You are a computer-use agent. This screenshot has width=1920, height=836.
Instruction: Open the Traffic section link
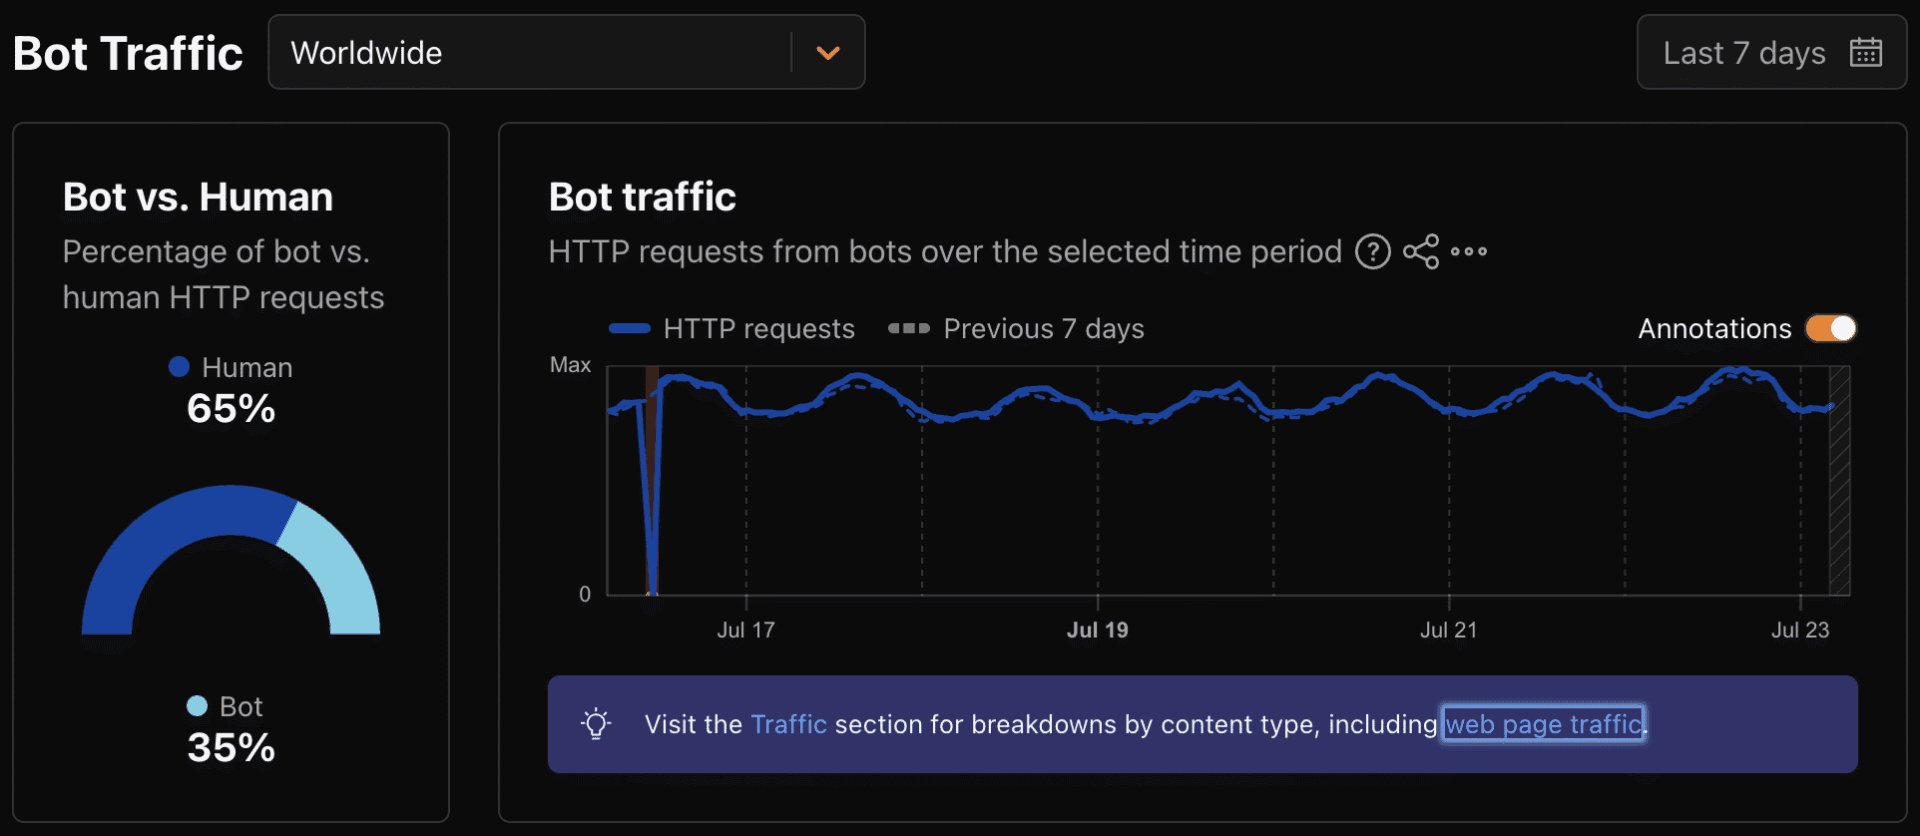tap(789, 724)
